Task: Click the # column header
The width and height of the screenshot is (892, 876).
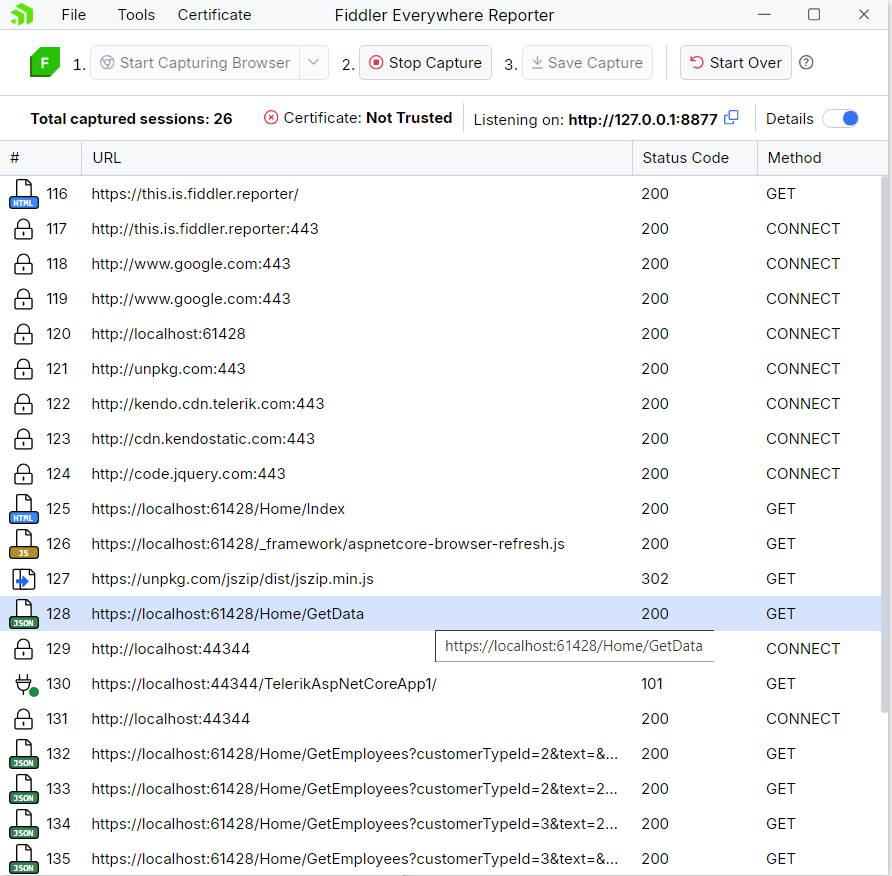Action: pos(40,158)
